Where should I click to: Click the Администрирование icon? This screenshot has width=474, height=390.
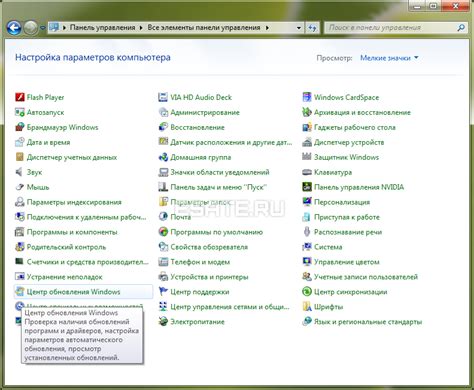tap(163, 112)
